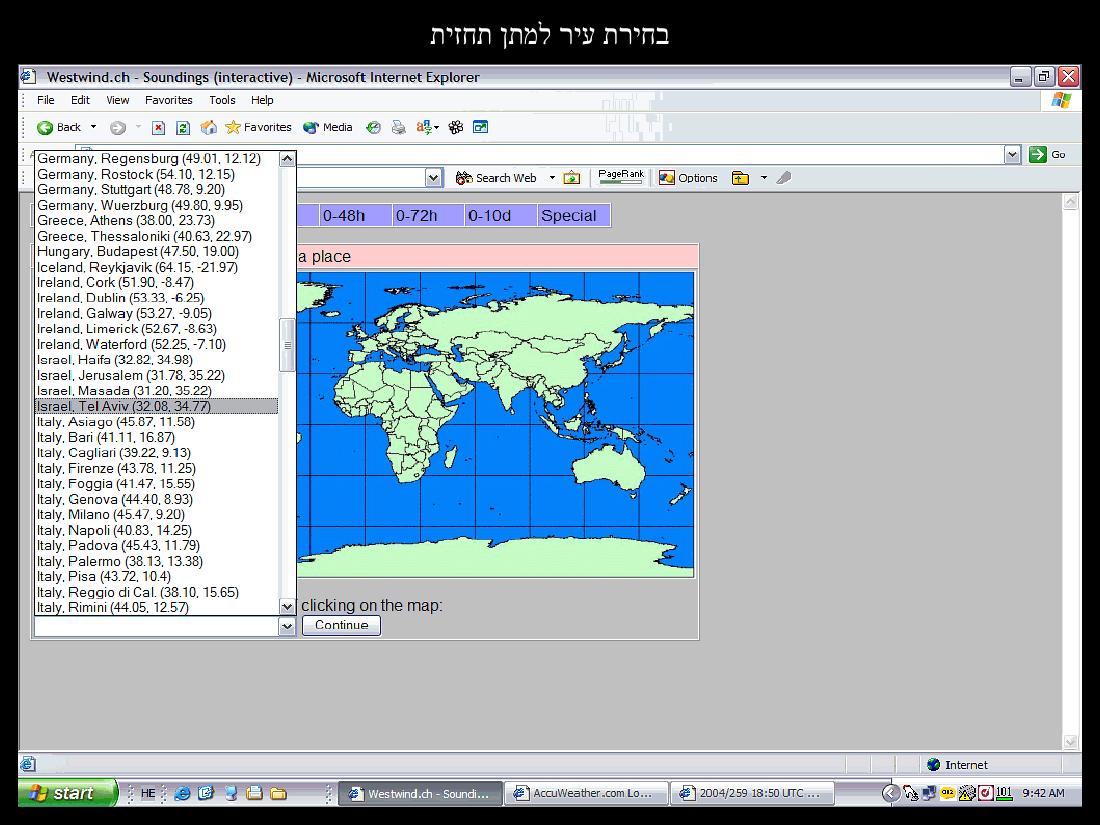Select Israel, Jerusalem in the list
Screen dimensions: 1100x825
click(156, 375)
